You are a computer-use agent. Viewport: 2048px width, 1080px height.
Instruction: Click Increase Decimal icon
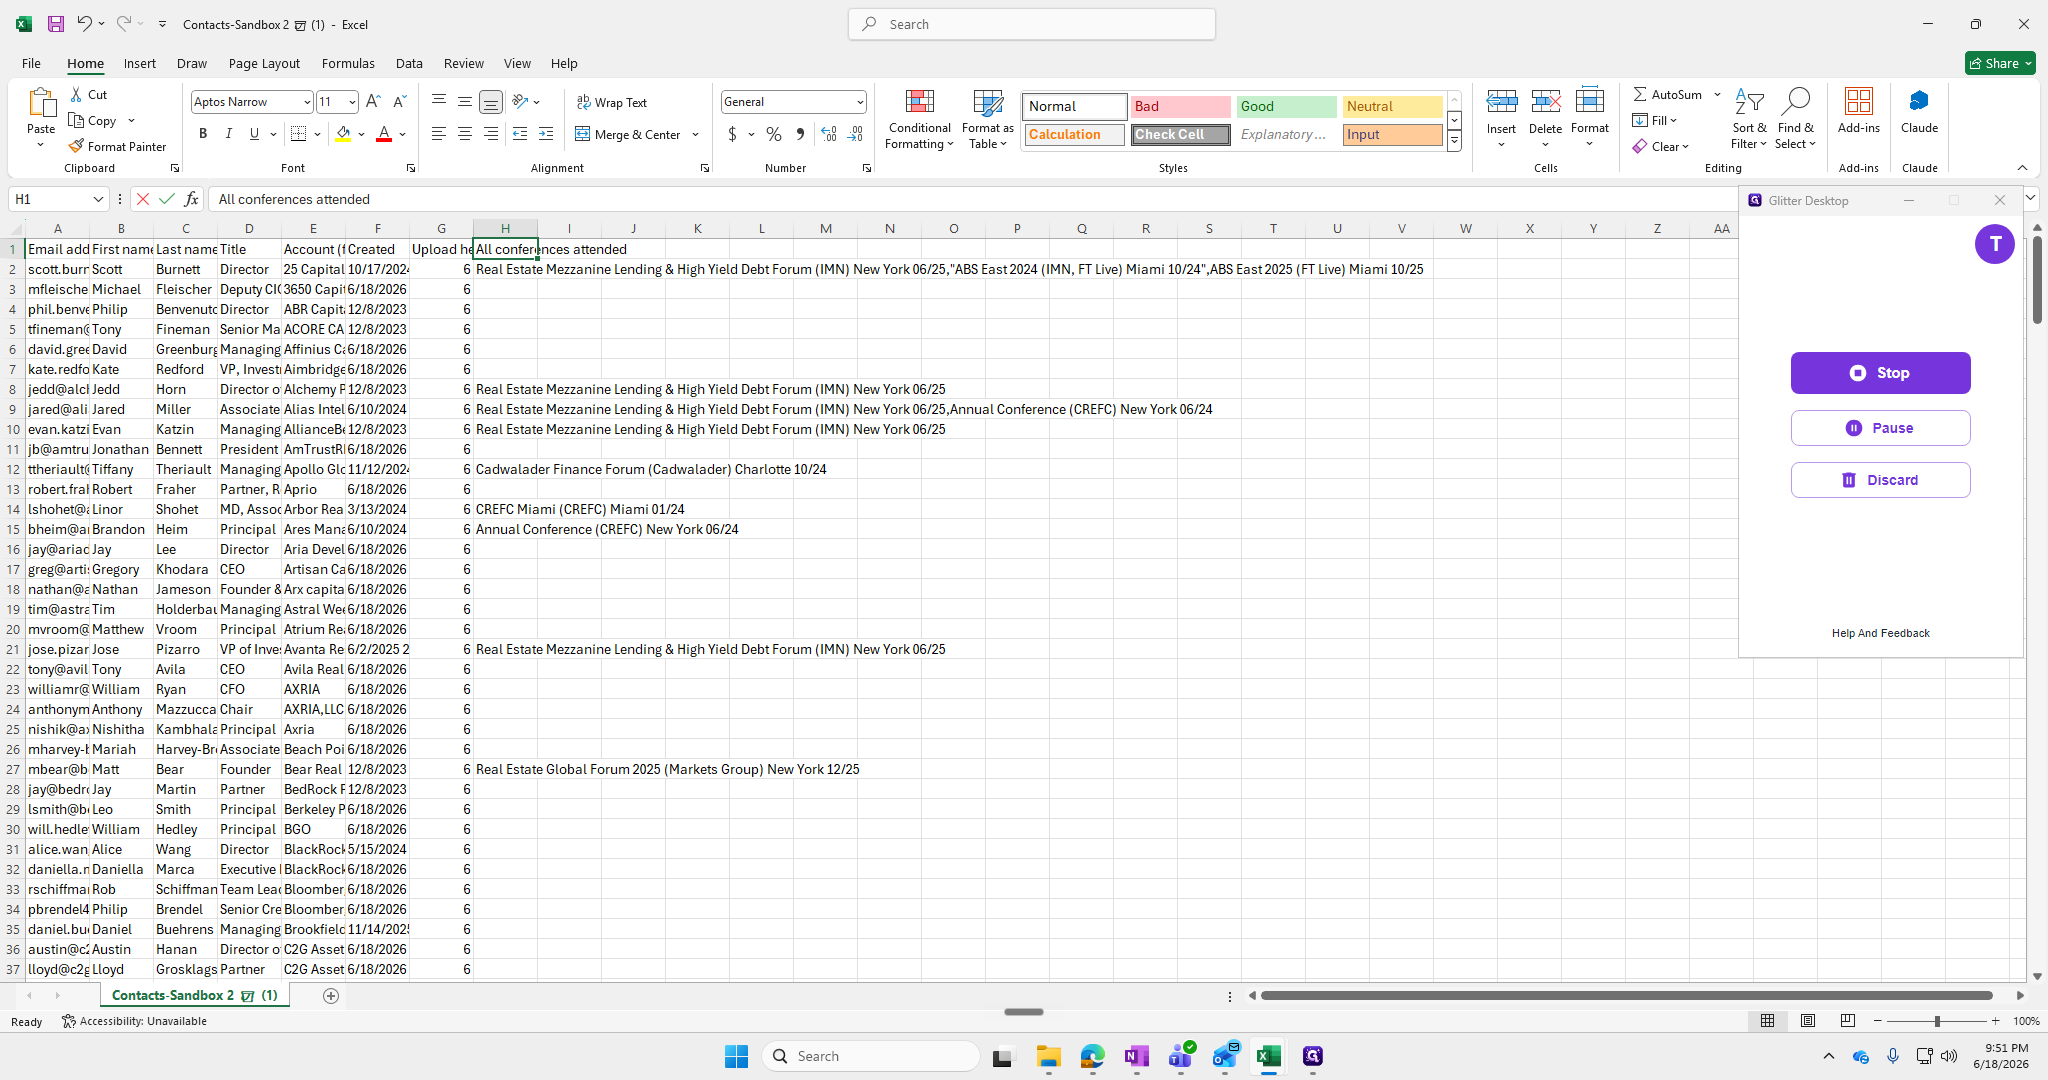coord(829,134)
